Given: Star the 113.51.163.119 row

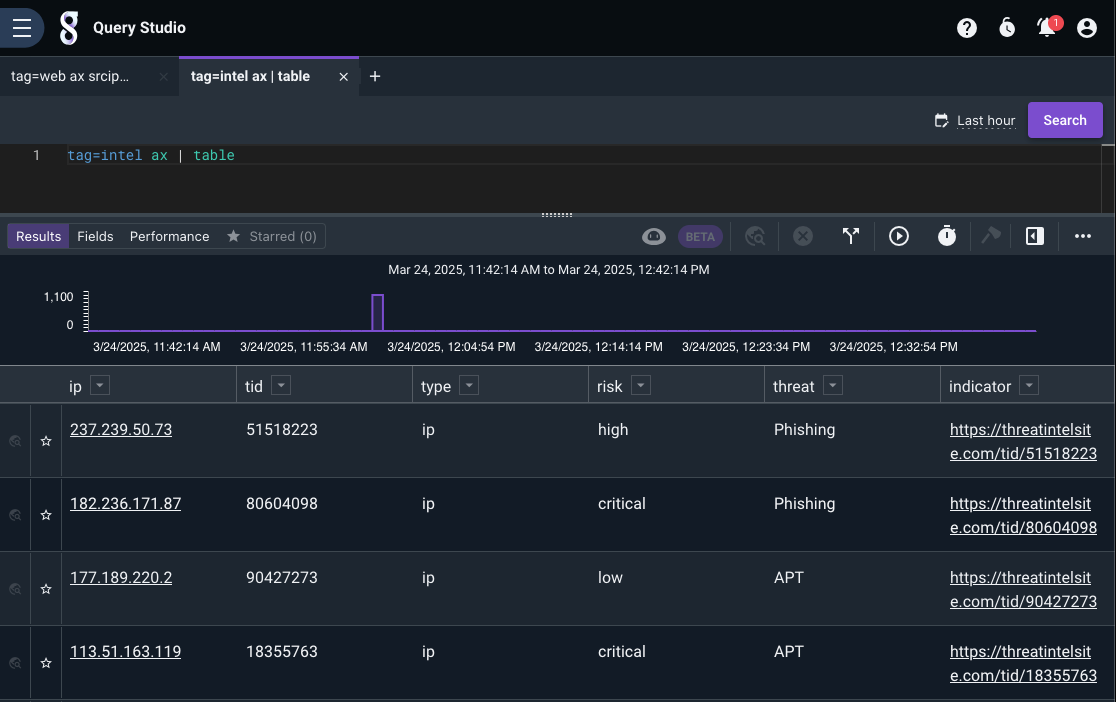Looking at the screenshot, I should point(46,664).
